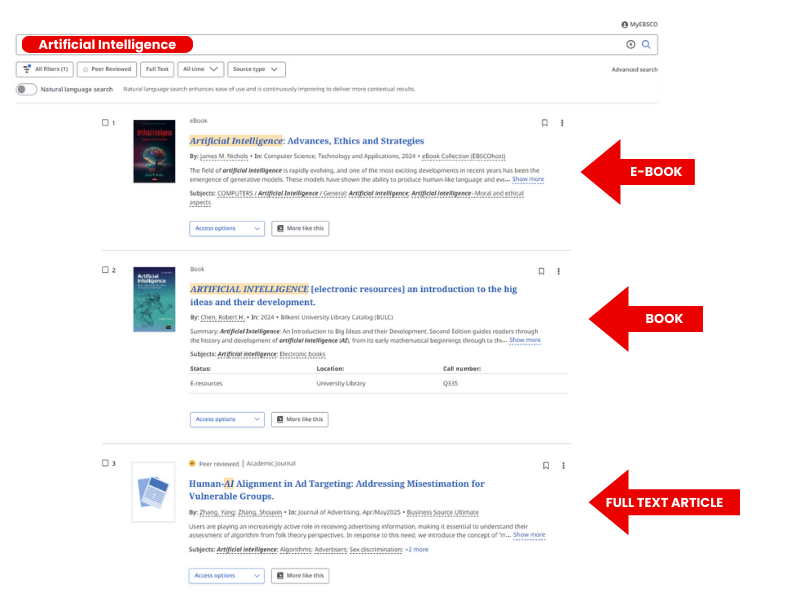Save result 2 with bookmark icon
The height and width of the screenshot is (600, 800).
click(541, 271)
